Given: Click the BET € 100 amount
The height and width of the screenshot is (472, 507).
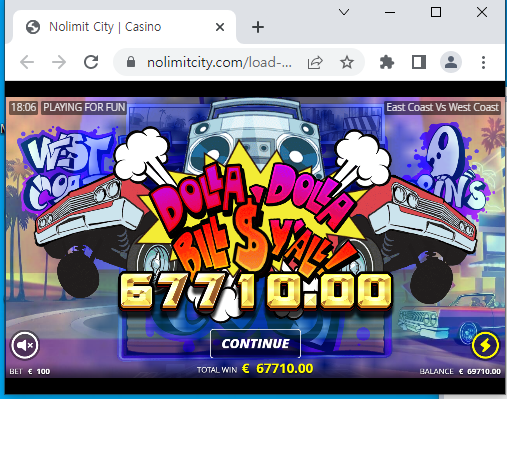Looking at the screenshot, I should click(x=30, y=371).
